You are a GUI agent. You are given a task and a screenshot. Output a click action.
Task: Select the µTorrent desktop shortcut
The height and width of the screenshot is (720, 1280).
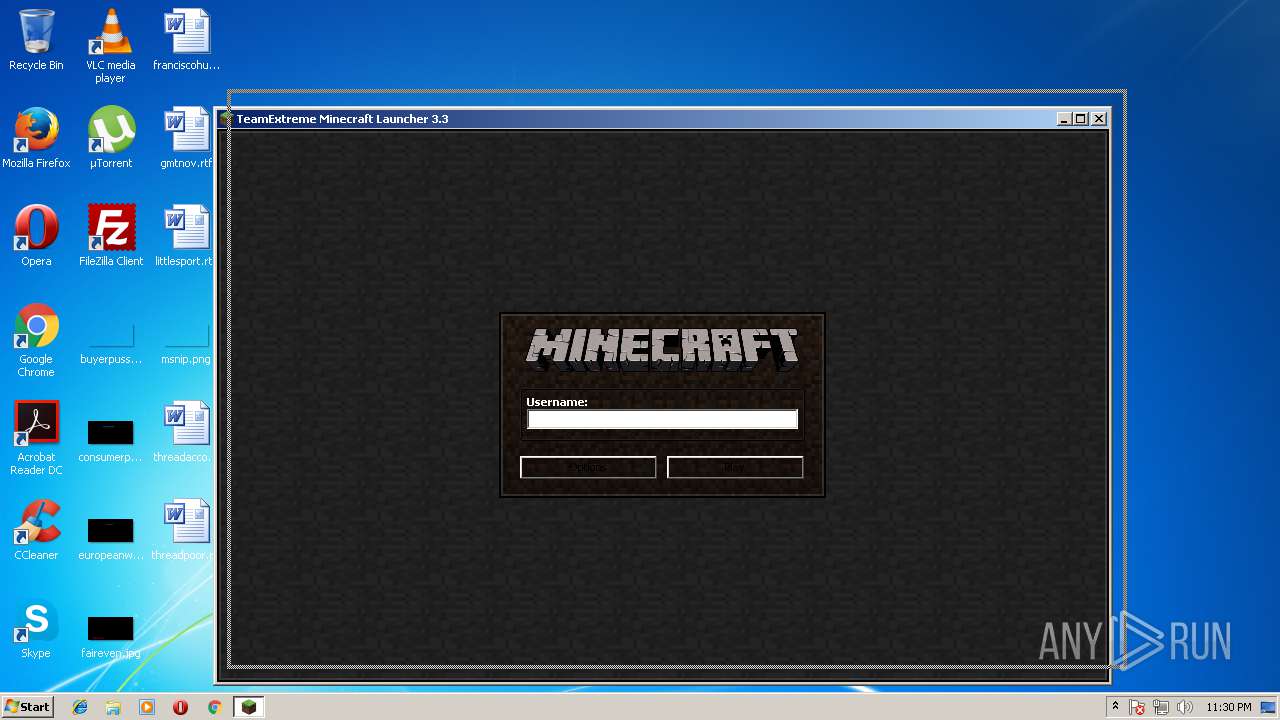click(111, 138)
